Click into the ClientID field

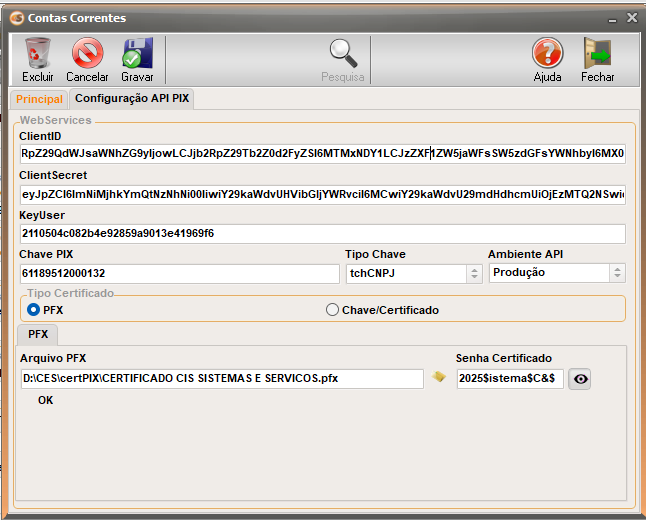322,154
